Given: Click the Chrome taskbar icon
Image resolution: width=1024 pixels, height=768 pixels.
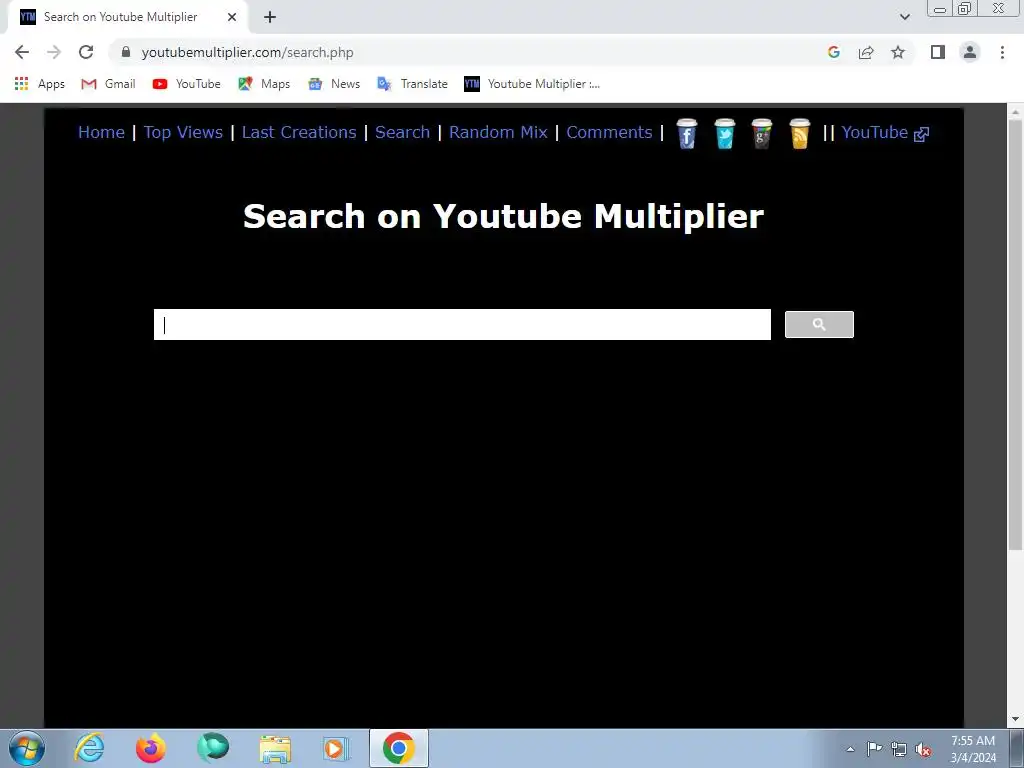Looking at the screenshot, I should pos(398,748).
